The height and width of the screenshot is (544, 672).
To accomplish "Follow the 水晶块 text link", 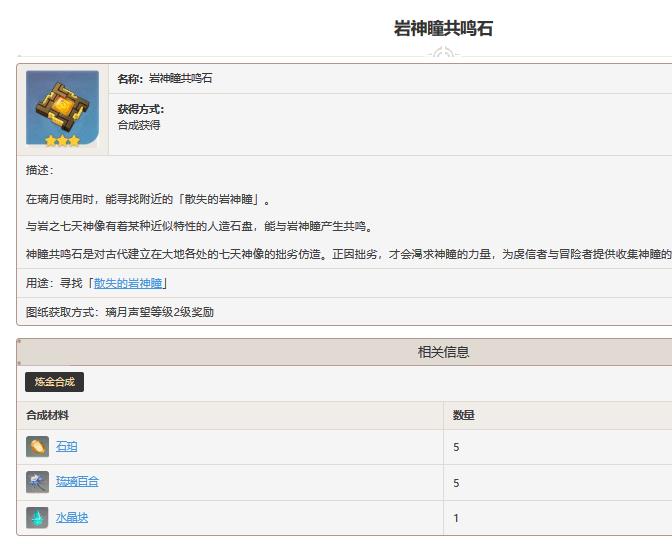I will pos(72,518).
